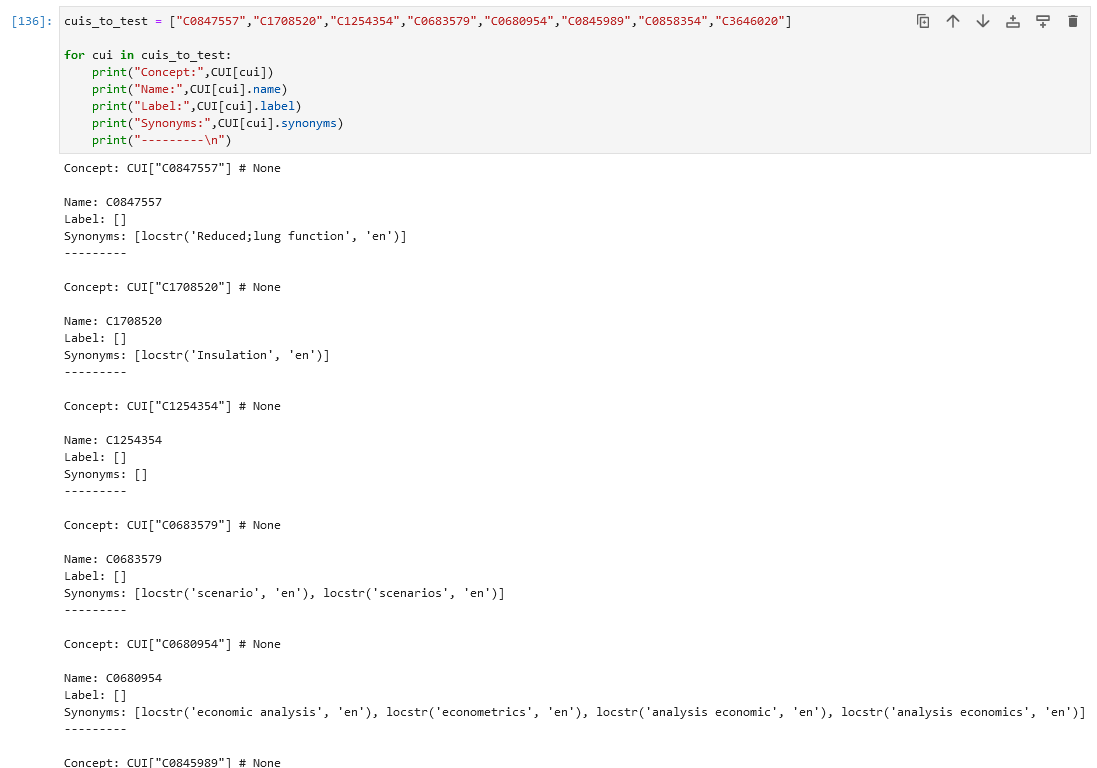Delete this cell with the trash icon
Image resolution: width=1097 pixels, height=768 pixels.
tap(1073, 21)
